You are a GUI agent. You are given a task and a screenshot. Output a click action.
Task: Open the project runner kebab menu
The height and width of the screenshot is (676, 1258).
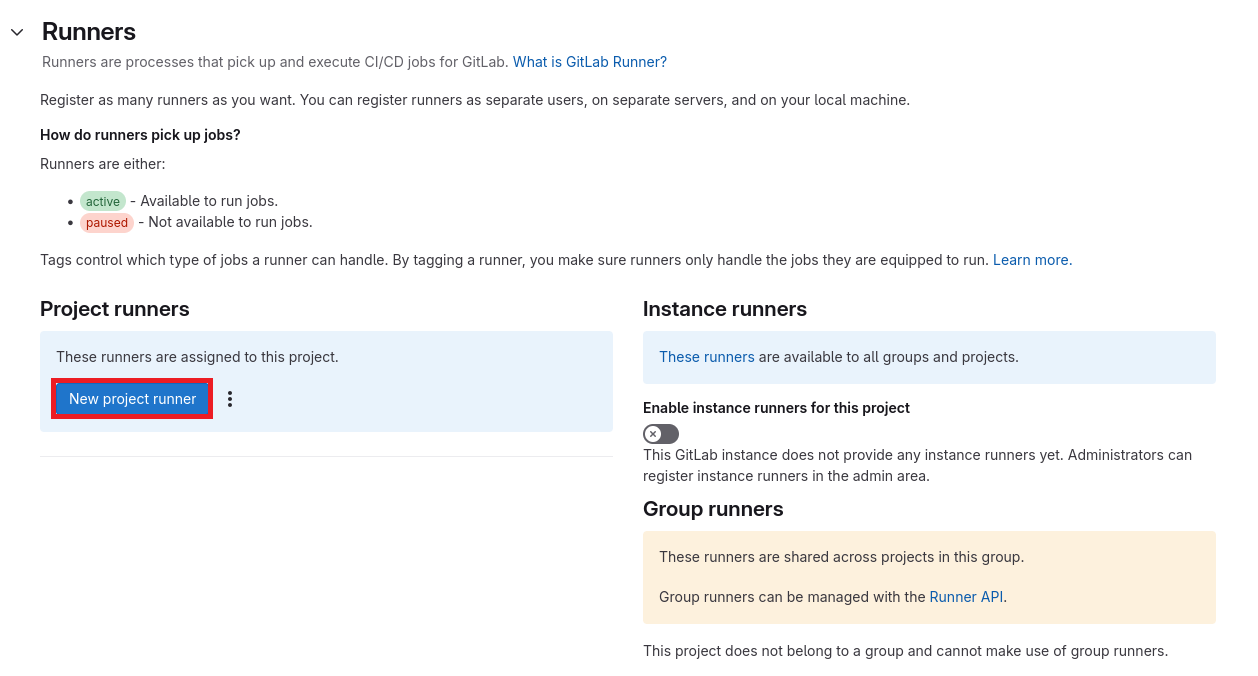tap(230, 399)
